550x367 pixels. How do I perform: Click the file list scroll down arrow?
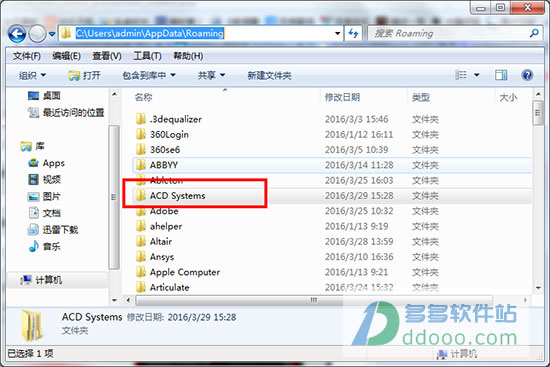pyautogui.click(x=538, y=288)
